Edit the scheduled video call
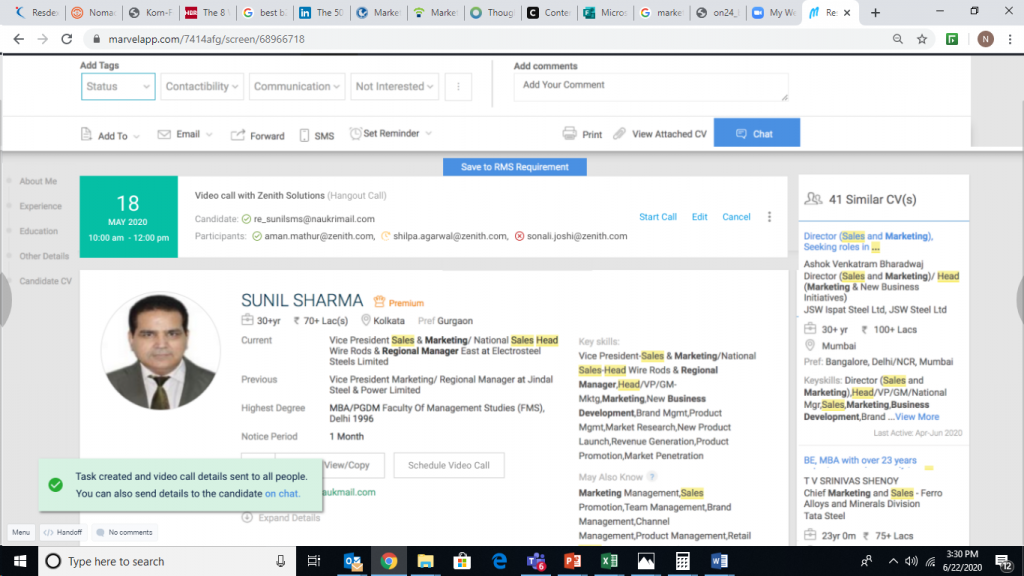Image resolution: width=1024 pixels, height=576 pixels. pyautogui.click(x=699, y=217)
